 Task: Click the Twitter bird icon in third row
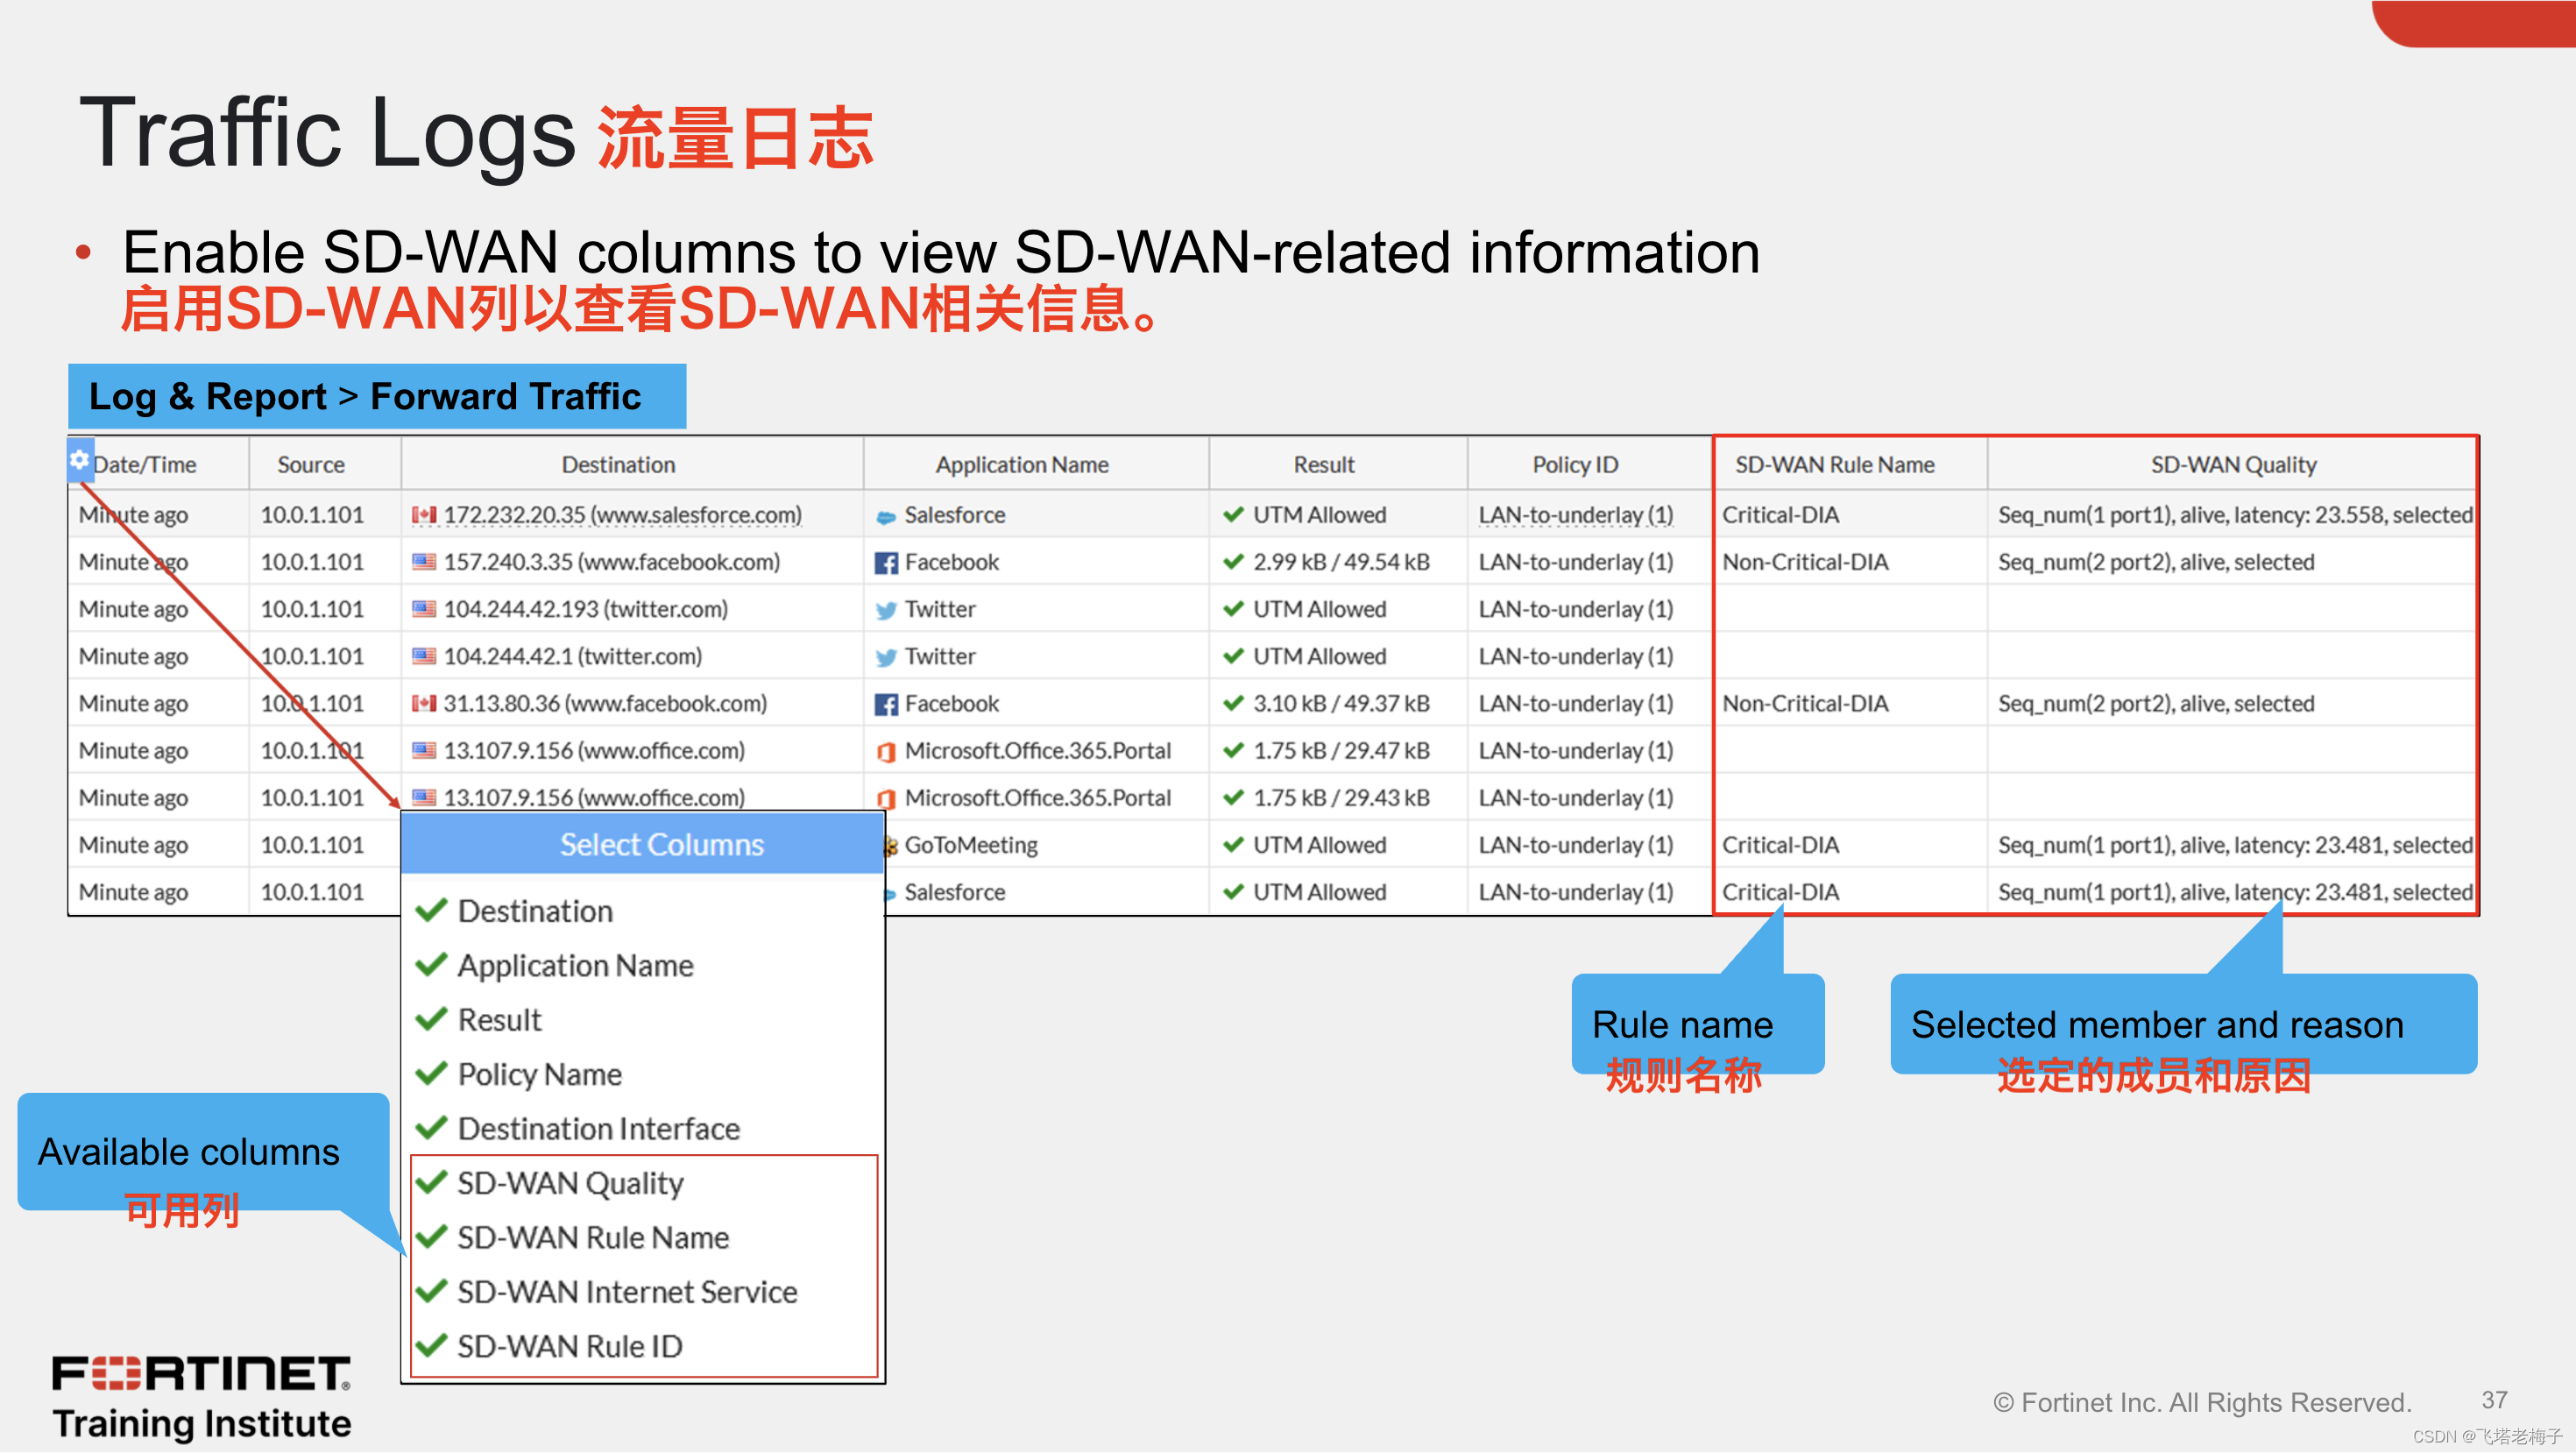(x=885, y=611)
